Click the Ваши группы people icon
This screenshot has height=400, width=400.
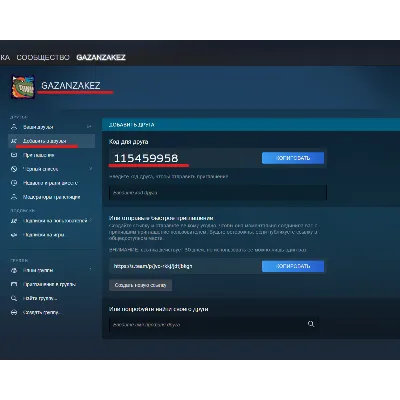click(14, 270)
